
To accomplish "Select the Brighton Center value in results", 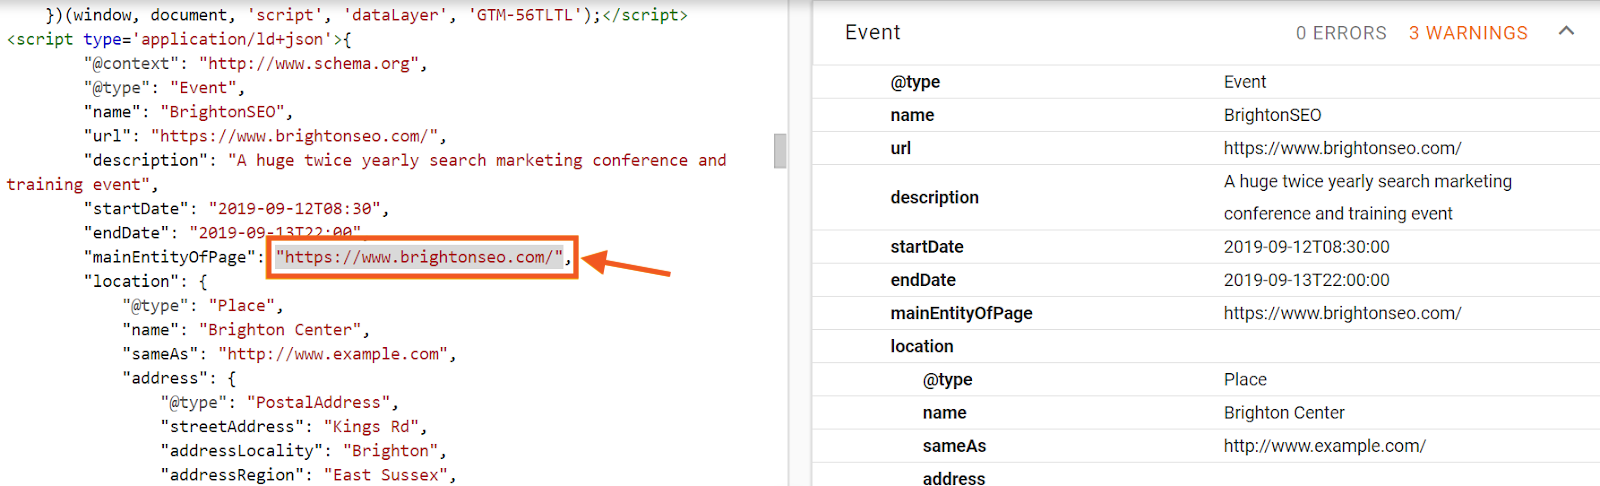I will (1284, 412).
